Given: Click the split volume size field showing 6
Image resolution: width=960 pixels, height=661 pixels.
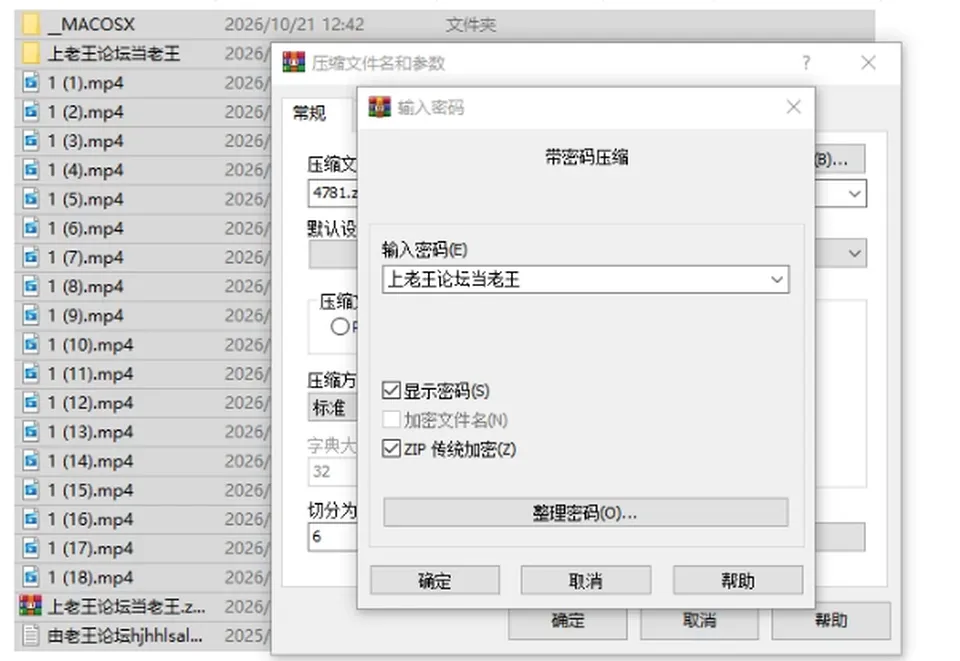Looking at the screenshot, I should (x=333, y=537).
